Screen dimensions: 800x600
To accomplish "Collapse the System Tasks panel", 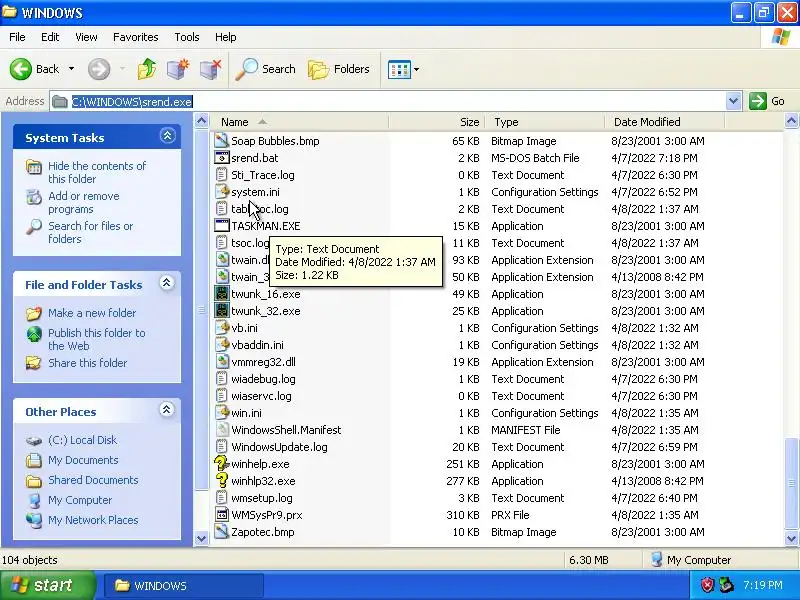I will coord(167,136).
